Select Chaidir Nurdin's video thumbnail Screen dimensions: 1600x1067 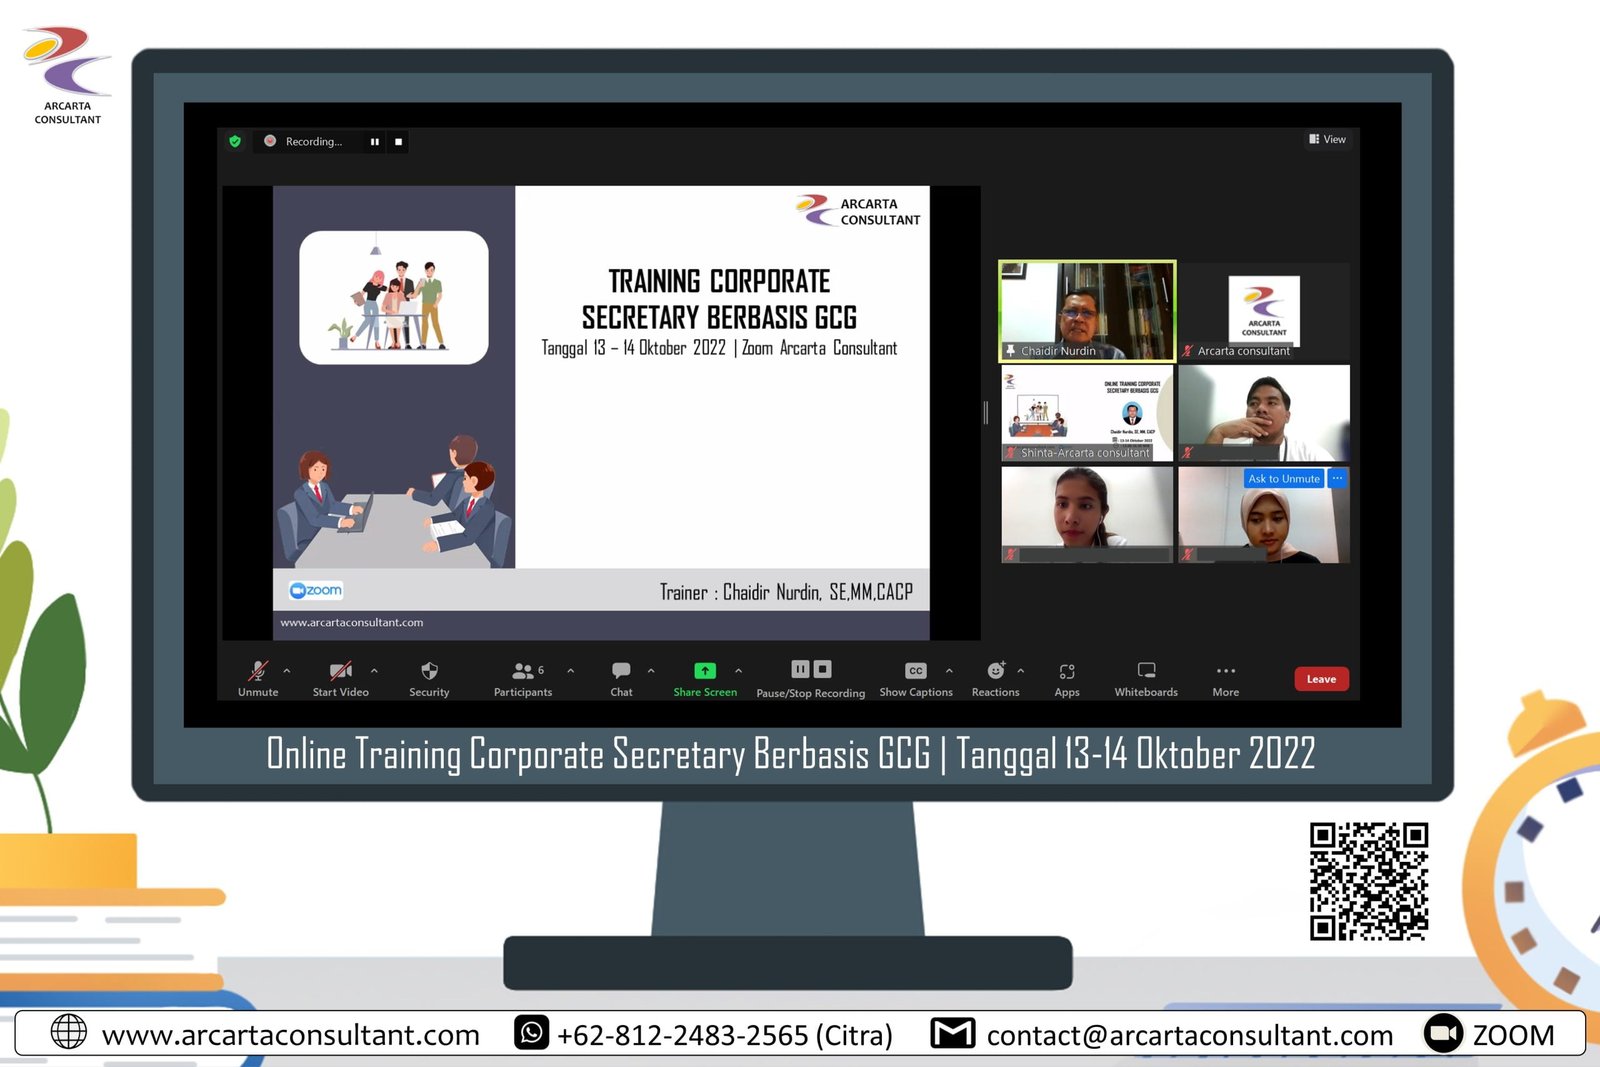[1087, 310]
